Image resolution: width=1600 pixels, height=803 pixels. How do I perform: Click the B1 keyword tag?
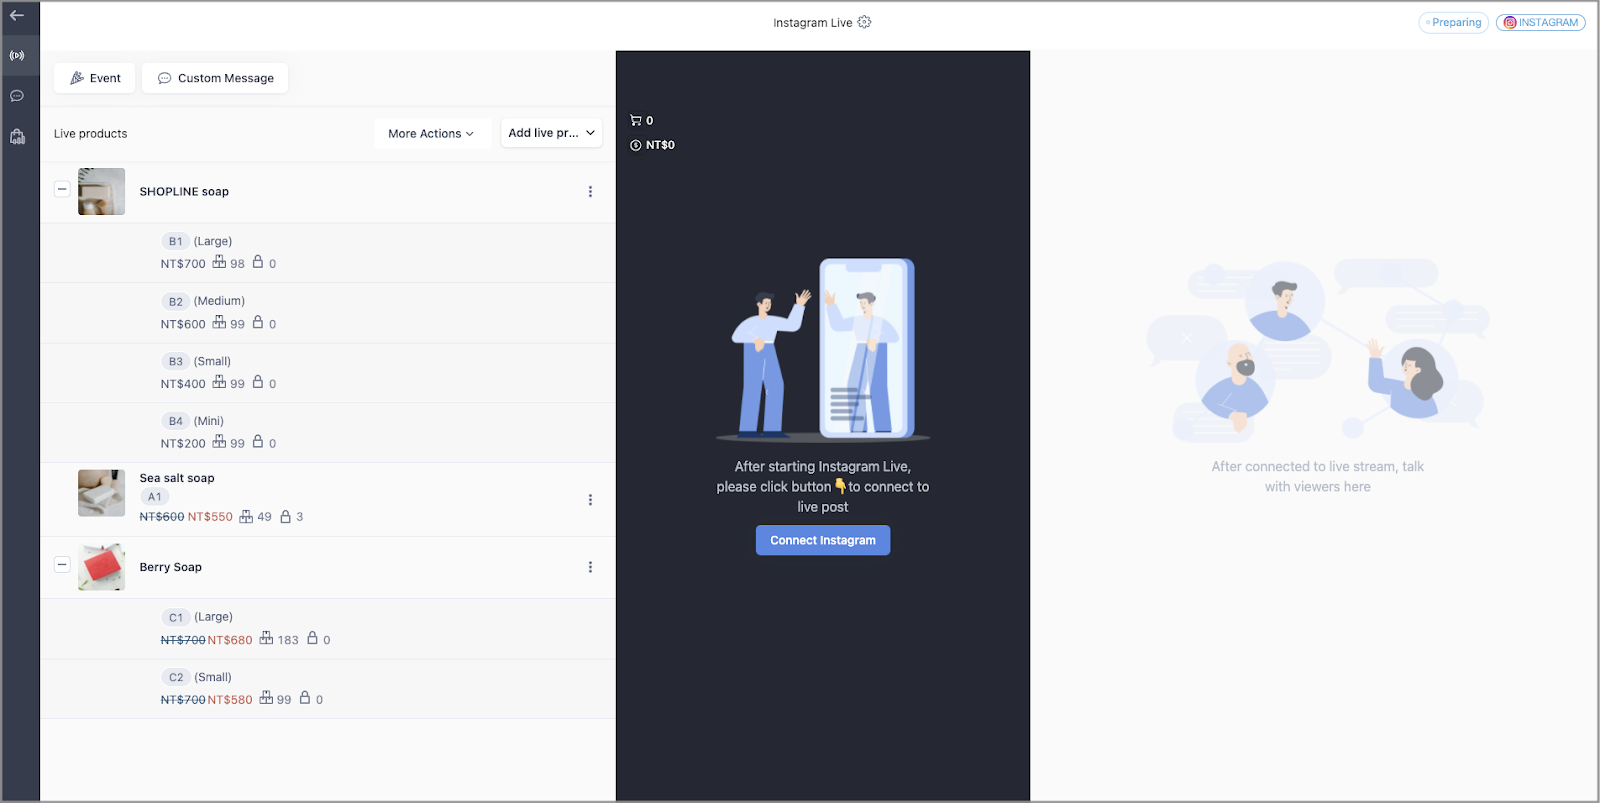[x=176, y=241]
